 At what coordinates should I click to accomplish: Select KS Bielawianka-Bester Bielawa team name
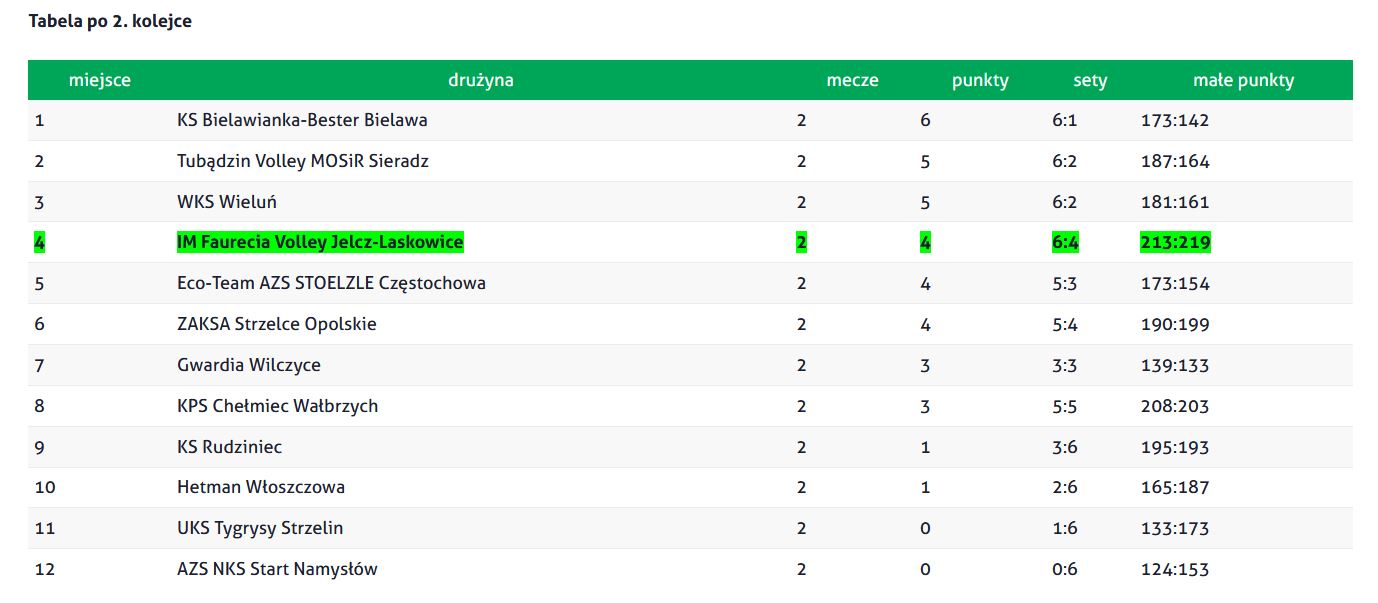click(x=302, y=120)
